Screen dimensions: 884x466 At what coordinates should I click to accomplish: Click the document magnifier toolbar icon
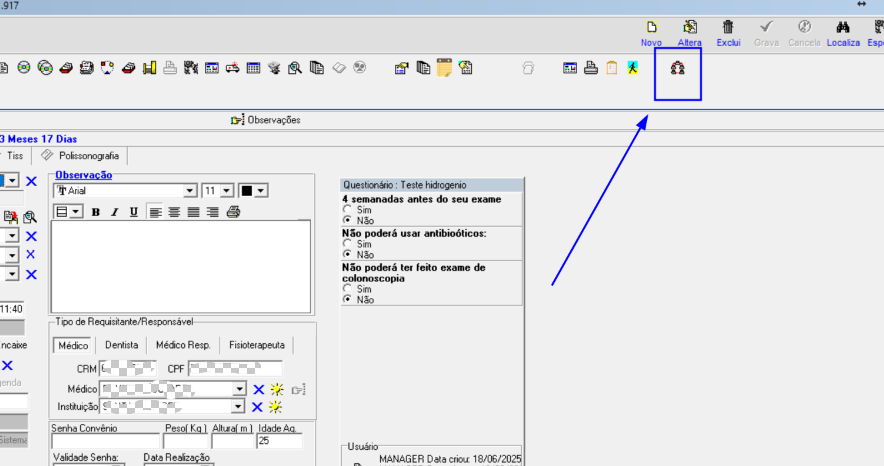point(295,68)
